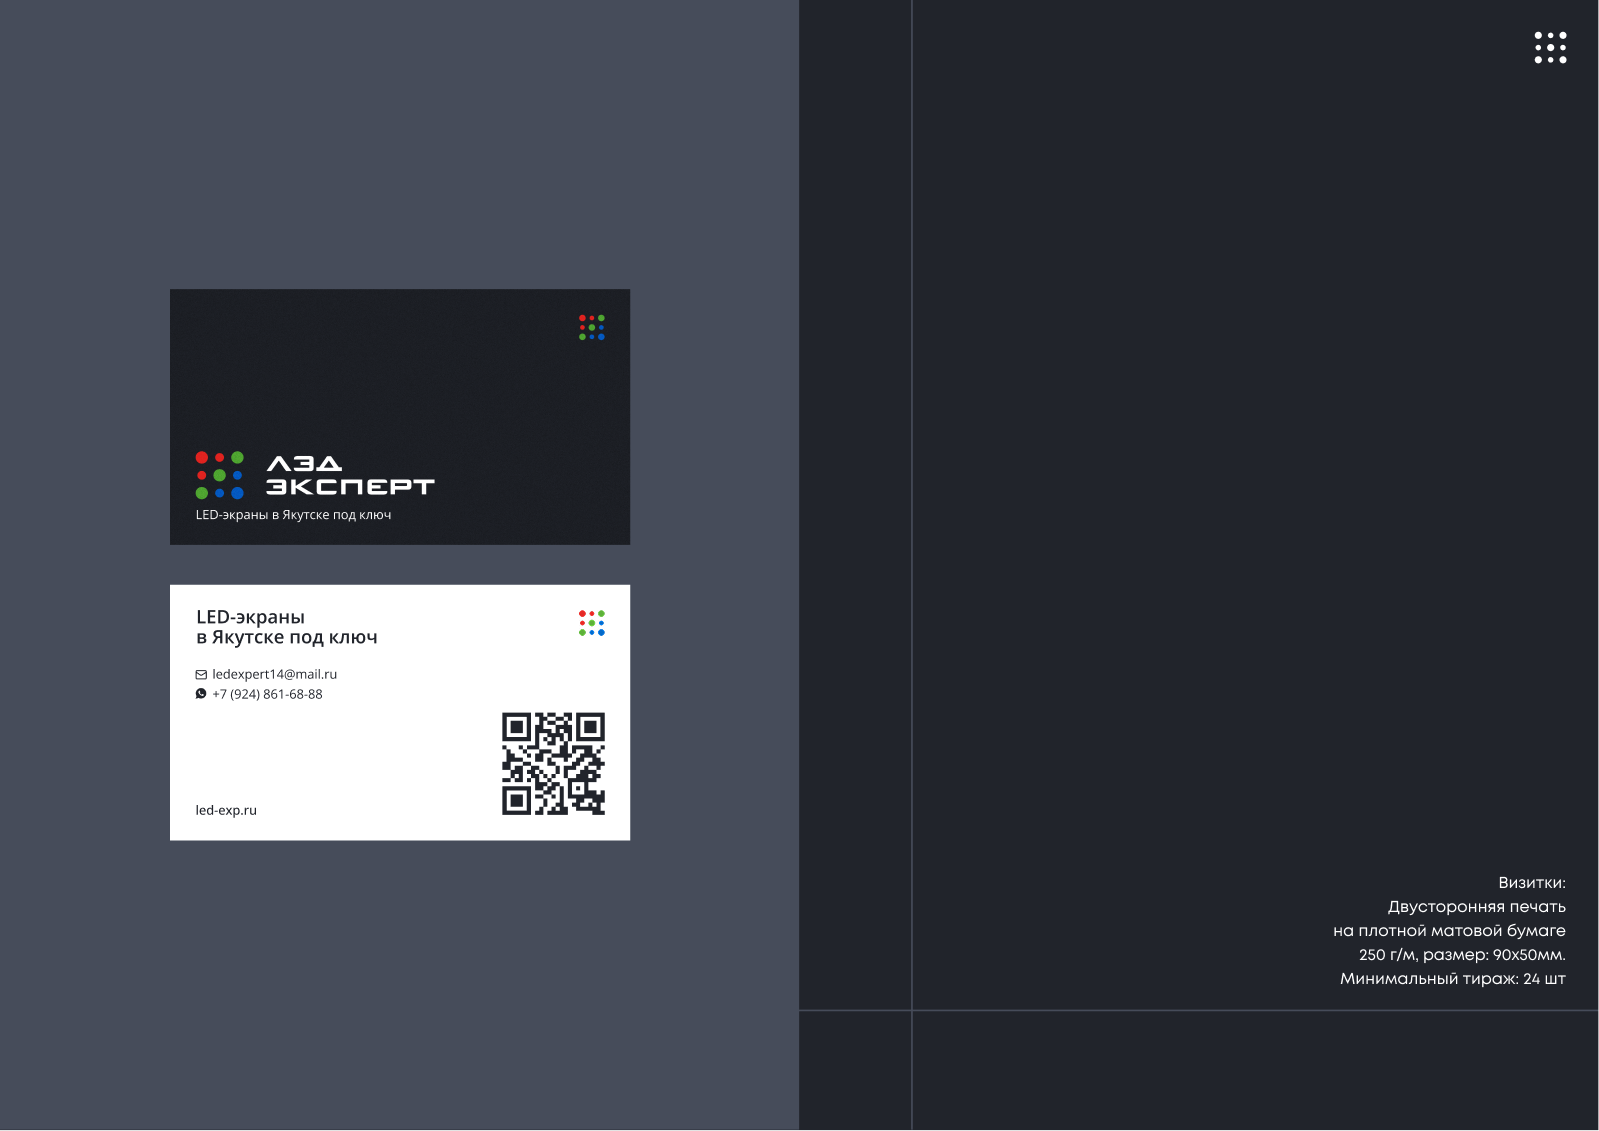Click the RGB dot logo on white card corner

[592, 623]
